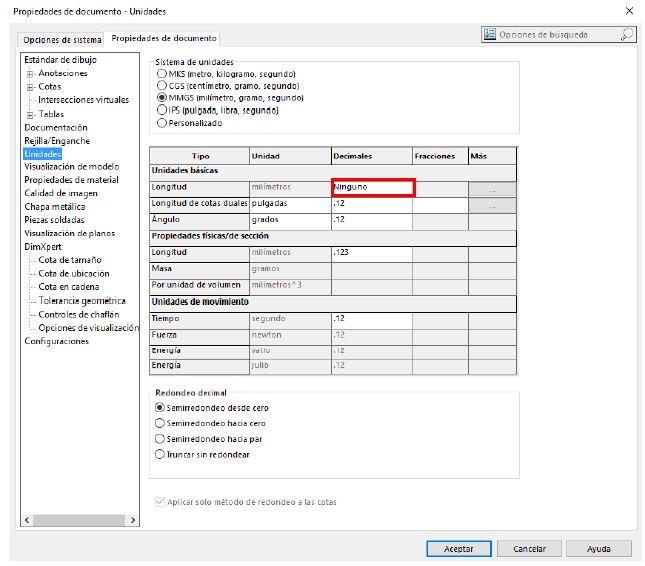Select Truncar sin redondear option

tap(160, 454)
